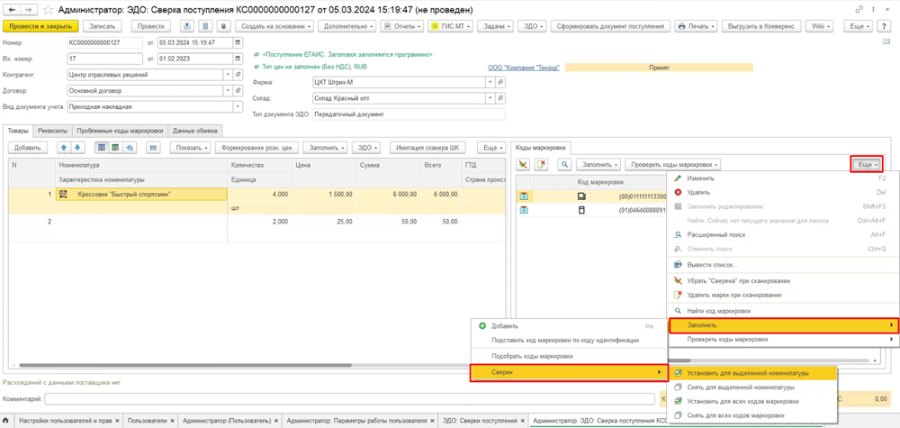Open ЭДО: Сверки поступления bottom tab
The image size is (900, 428).
(482, 421)
